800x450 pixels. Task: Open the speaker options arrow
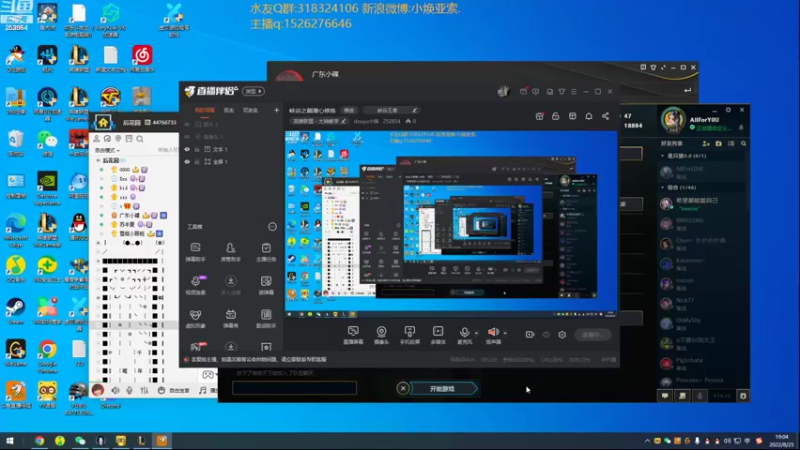[x=505, y=333]
